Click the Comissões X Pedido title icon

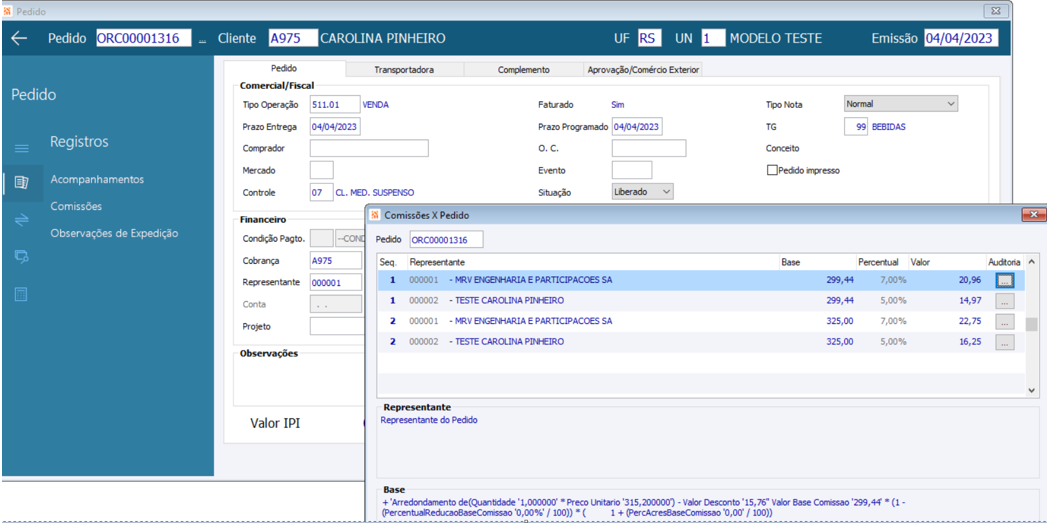click(x=375, y=215)
